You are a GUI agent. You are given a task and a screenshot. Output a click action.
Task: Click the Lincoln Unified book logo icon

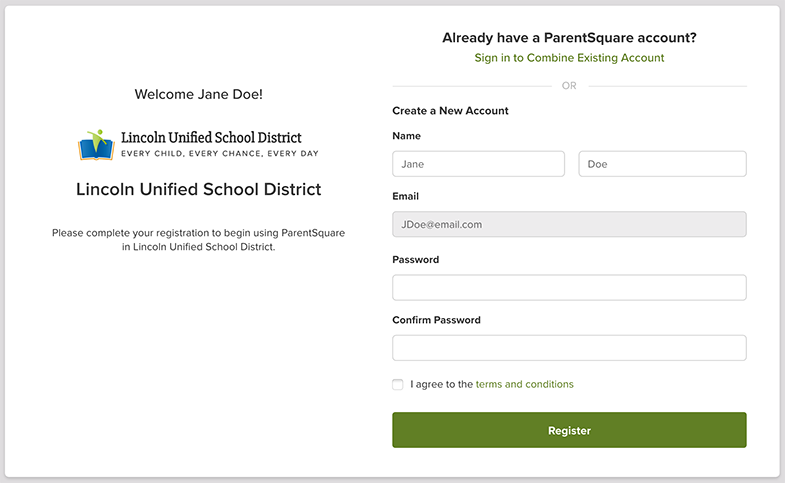point(96,145)
